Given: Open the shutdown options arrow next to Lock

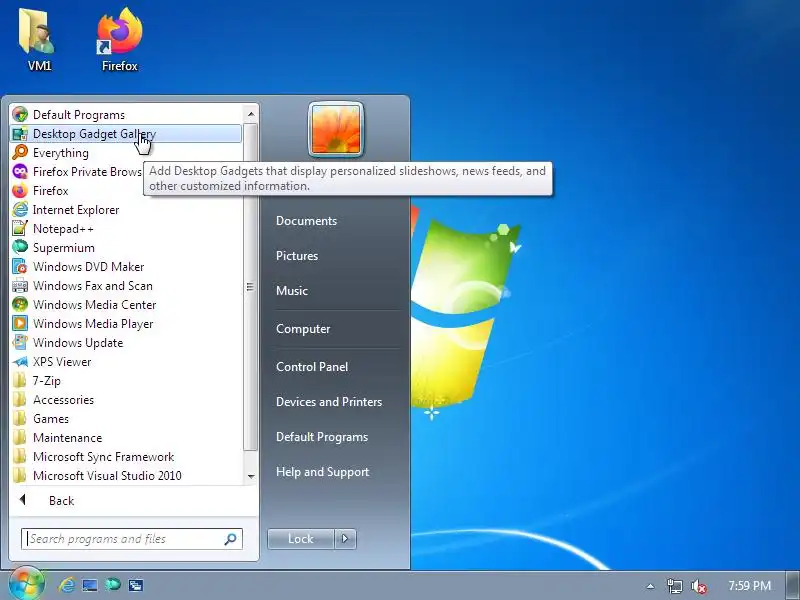Looking at the screenshot, I should coord(345,539).
